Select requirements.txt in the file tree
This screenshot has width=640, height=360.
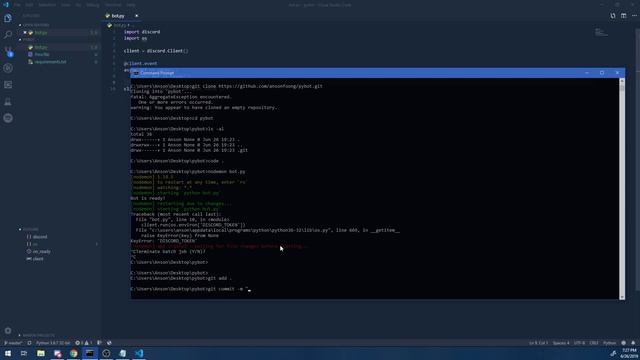50,62
